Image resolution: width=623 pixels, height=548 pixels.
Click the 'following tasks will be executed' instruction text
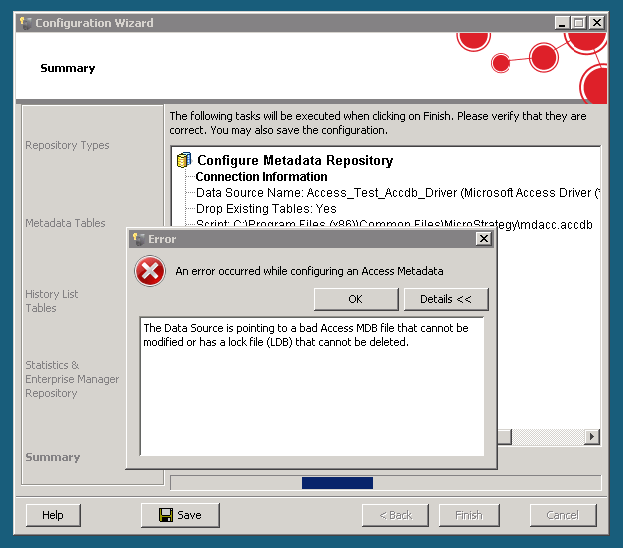tap(378, 123)
